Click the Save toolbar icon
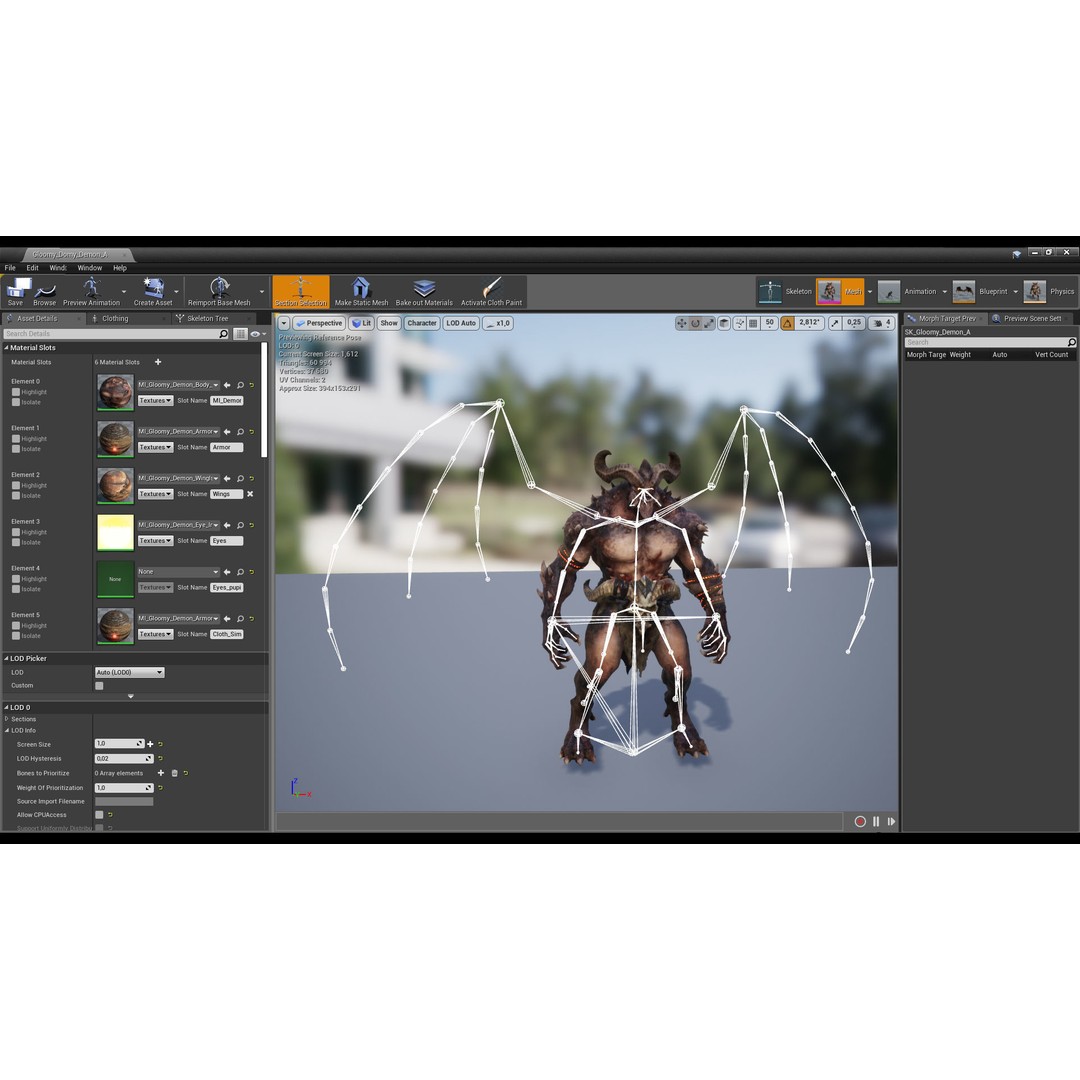The width and height of the screenshot is (1080, 1080). (17, 291)
